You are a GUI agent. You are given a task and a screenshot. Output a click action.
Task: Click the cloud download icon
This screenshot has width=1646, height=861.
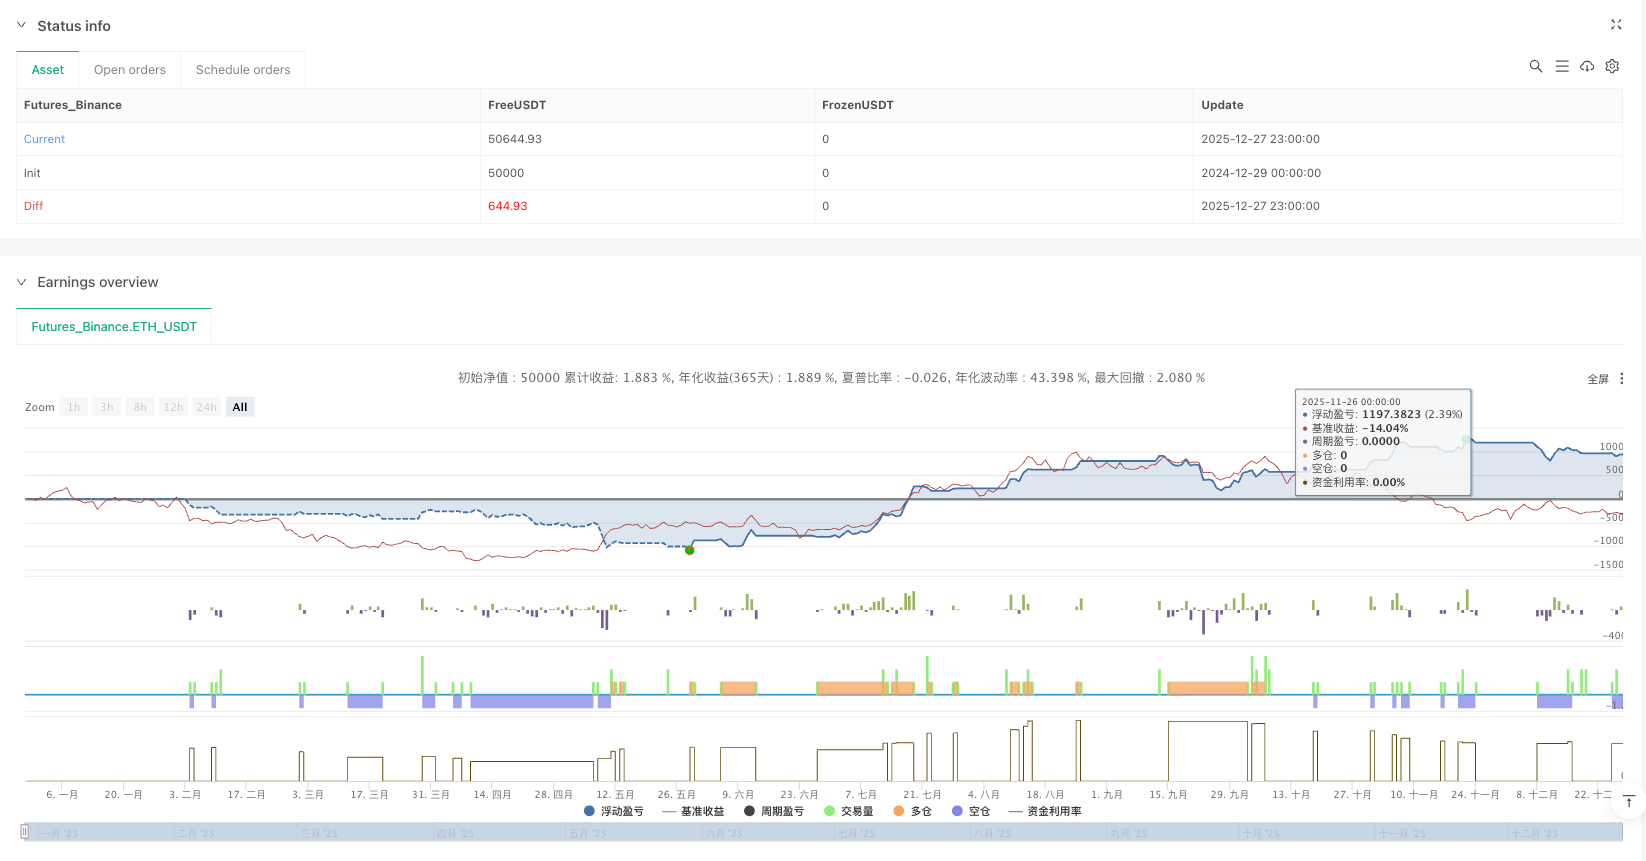click(x=1587, y=66)
